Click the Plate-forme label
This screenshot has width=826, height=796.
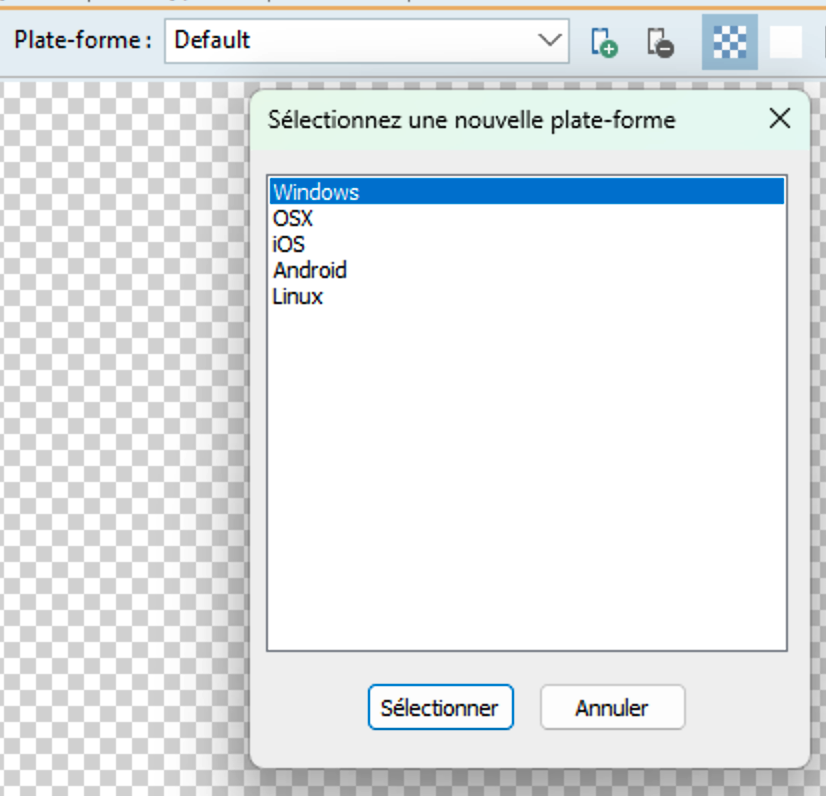[83, 41]
